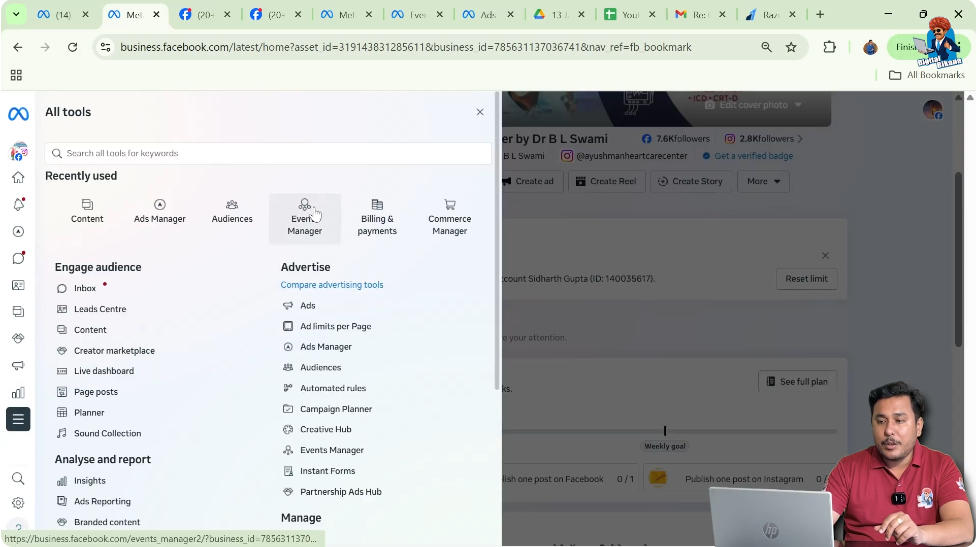Open Audiences in Recently used
This screenshot has width=978, height=547.
click(232, 211)
